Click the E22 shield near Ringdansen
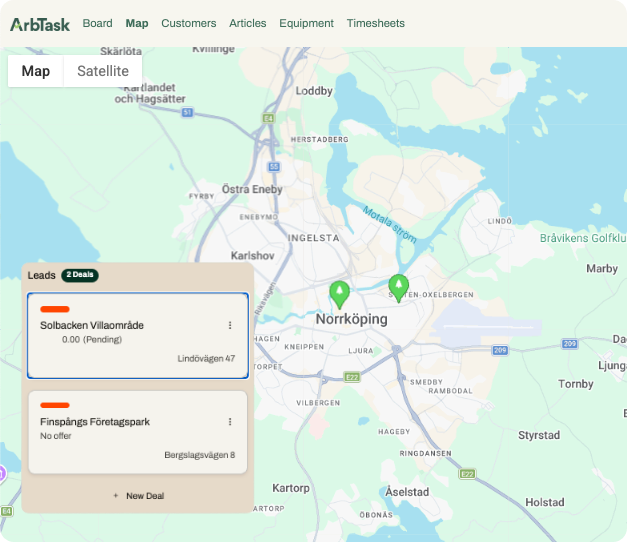 point(467,474)
